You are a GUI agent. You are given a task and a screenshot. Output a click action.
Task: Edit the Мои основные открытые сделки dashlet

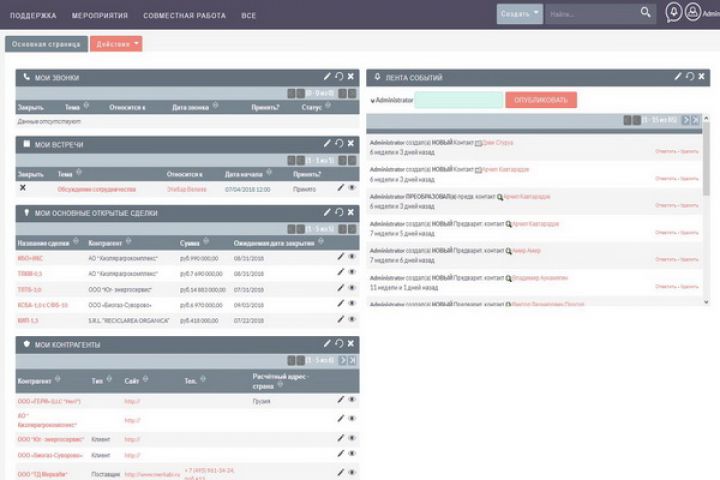[327, 212]
